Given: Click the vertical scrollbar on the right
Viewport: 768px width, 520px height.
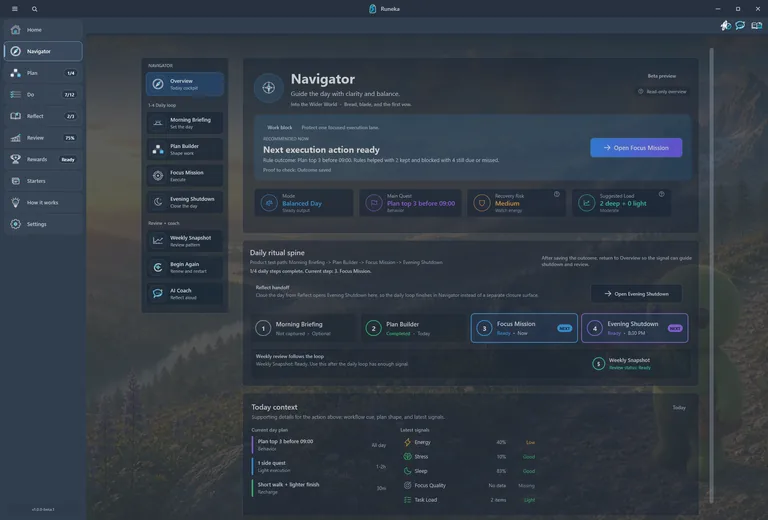Looking at the screenshot, I should pos(711,276).
